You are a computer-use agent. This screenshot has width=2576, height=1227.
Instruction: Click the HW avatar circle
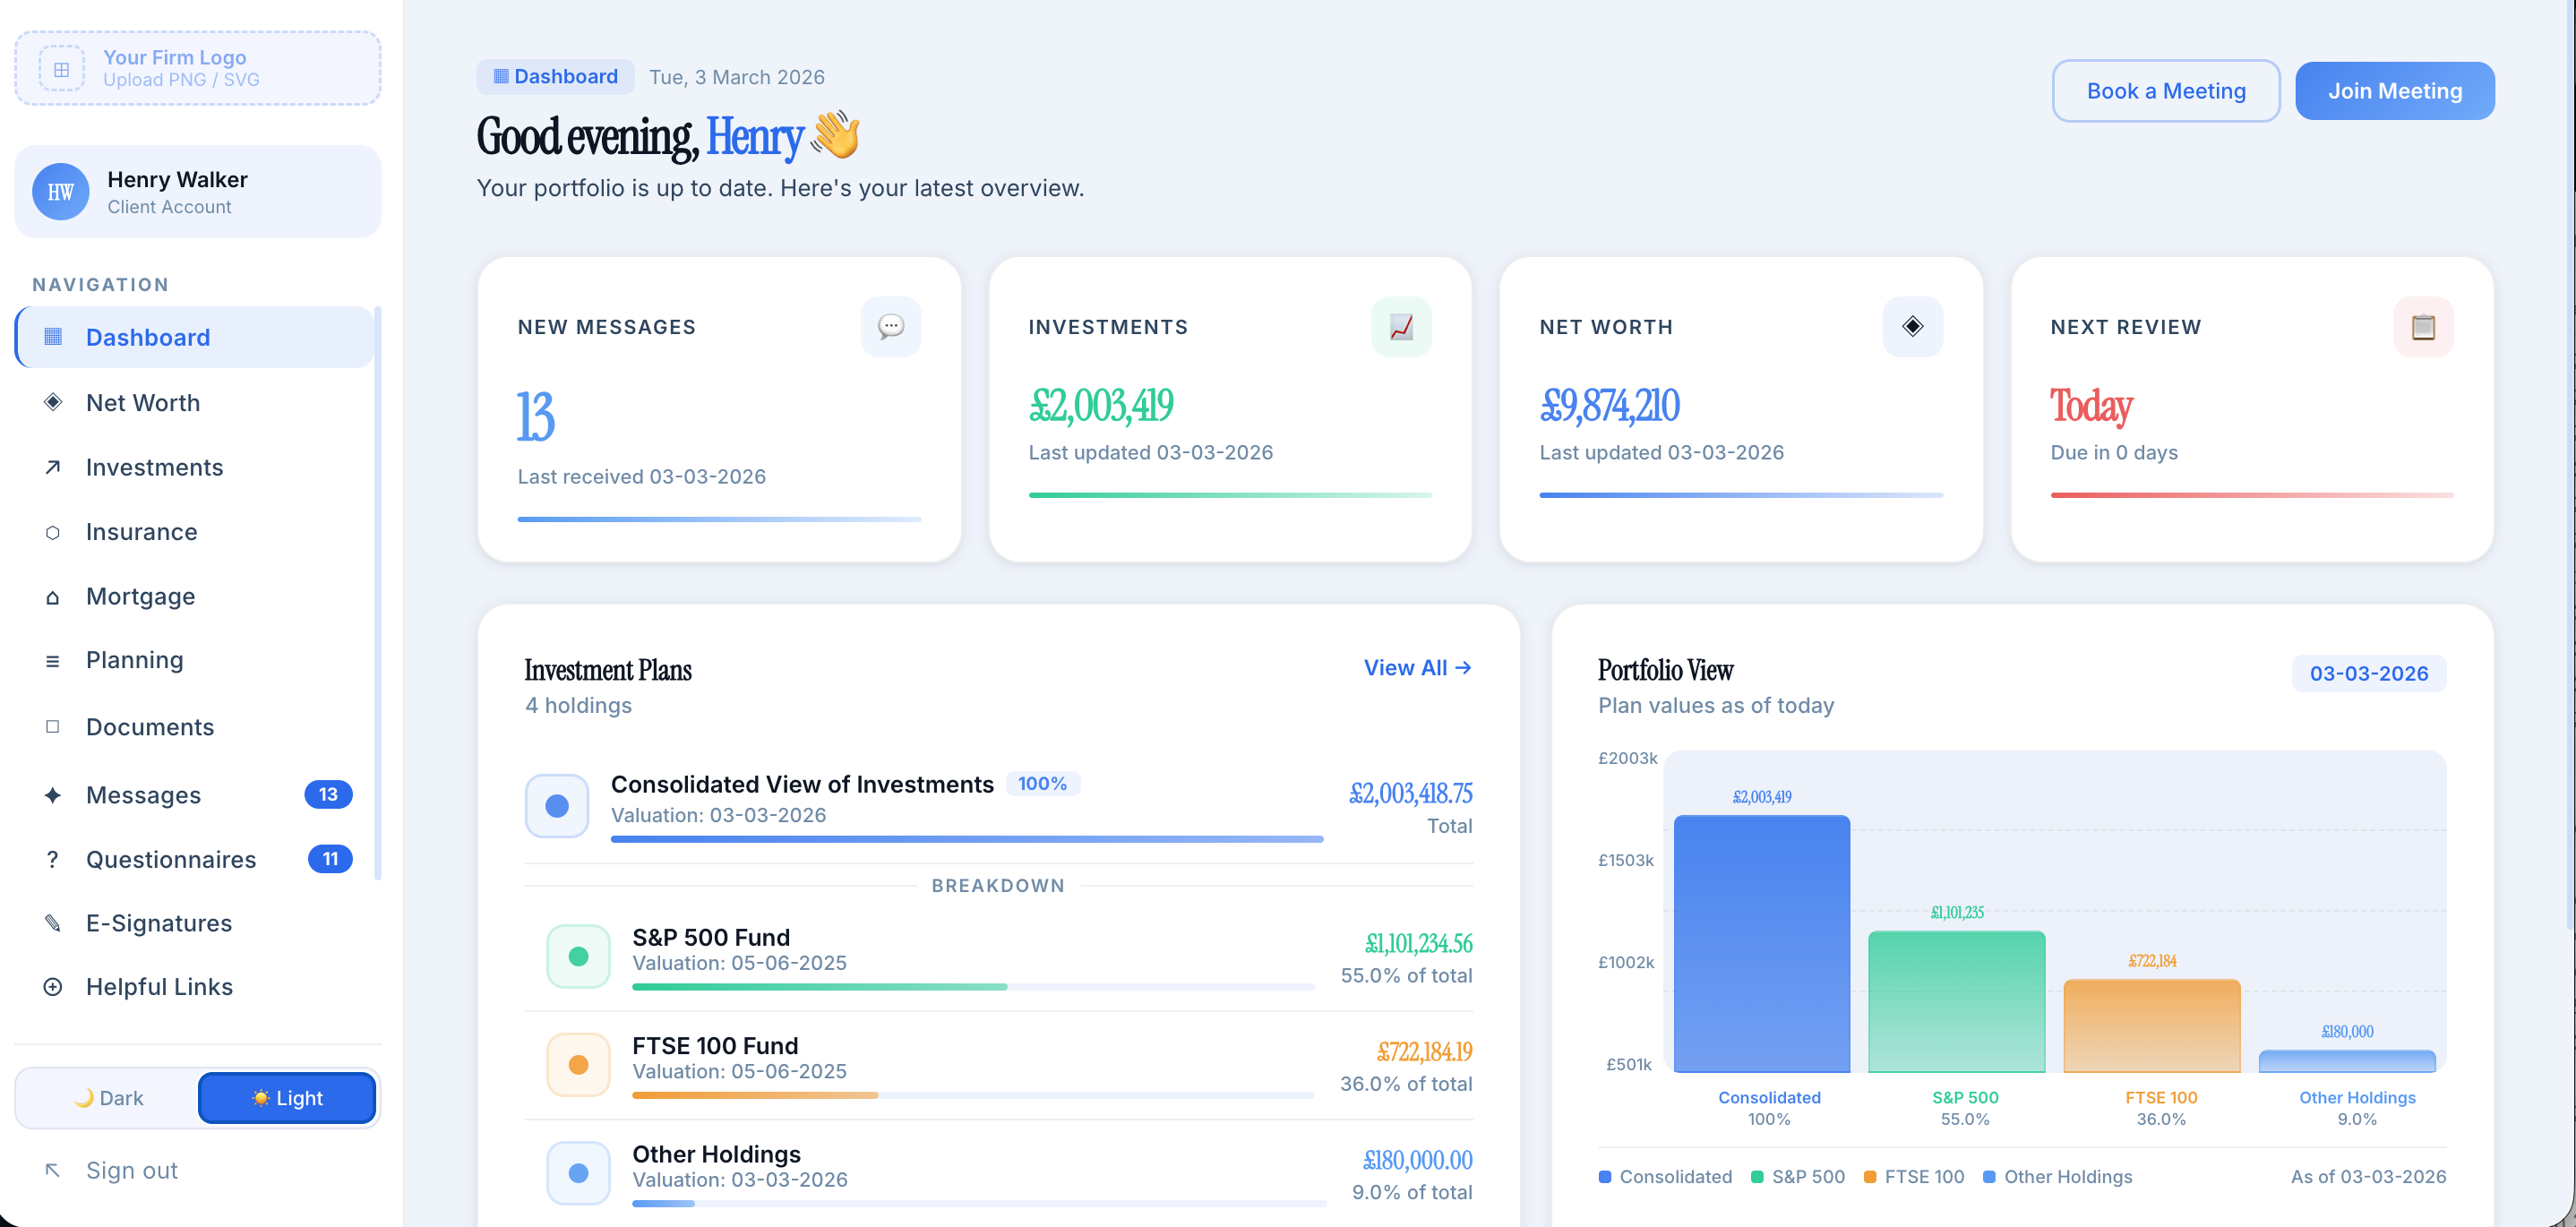click(x=61, y=192)
